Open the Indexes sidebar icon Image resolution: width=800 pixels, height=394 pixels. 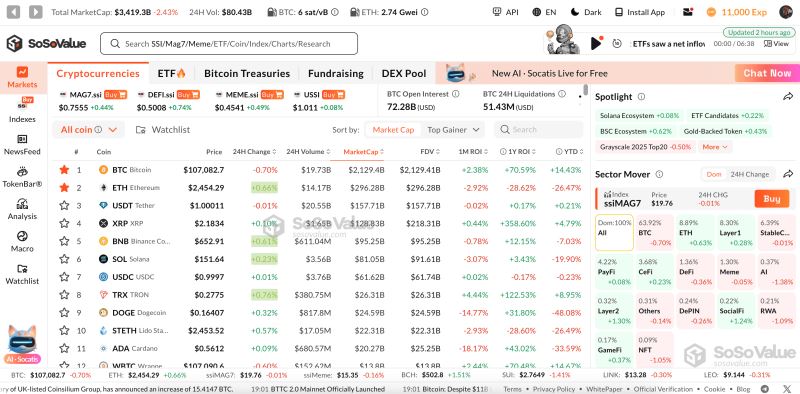coord(23,104)
